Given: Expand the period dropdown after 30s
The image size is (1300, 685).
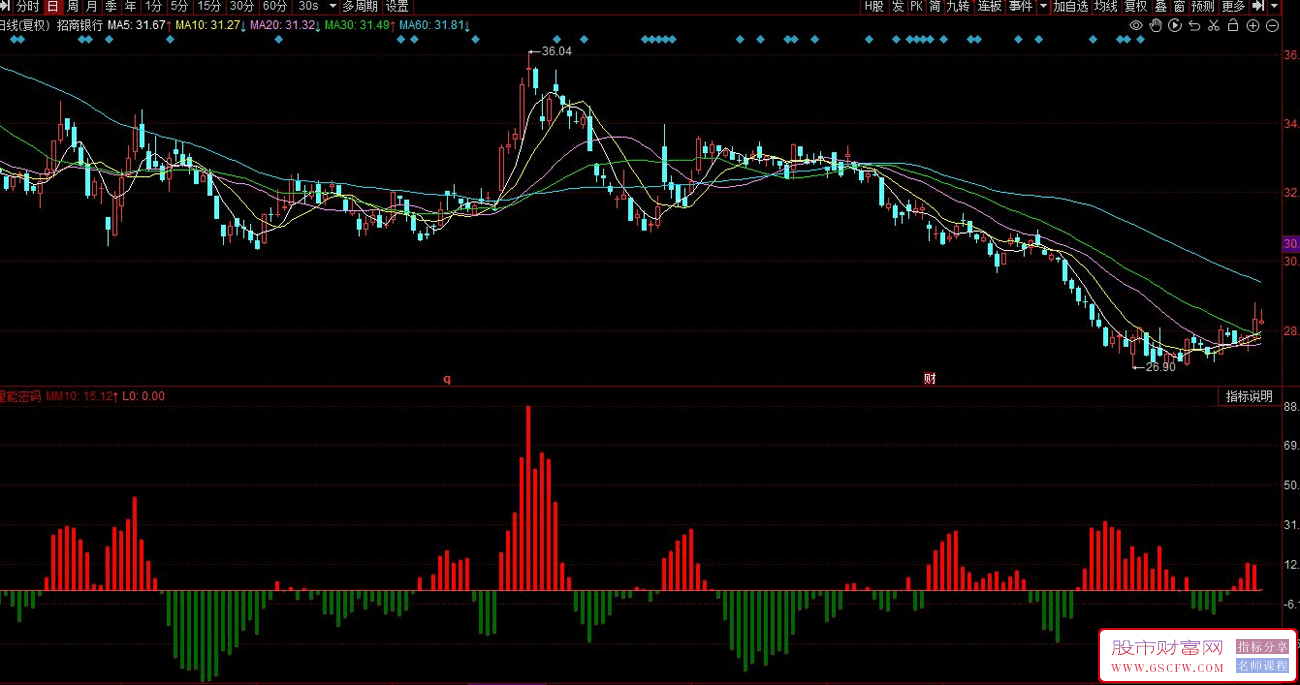Looking at the screenshot, I should tap(333, 6).
